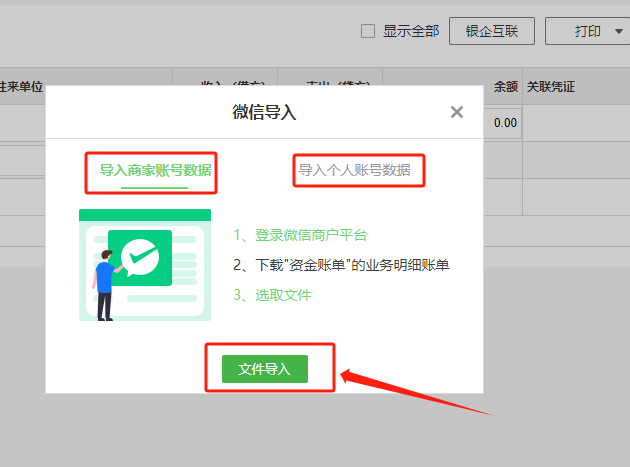630x467 pixels.
Task: Expand the 打印 dropdown arrow
Action: (x=619, y=31)
